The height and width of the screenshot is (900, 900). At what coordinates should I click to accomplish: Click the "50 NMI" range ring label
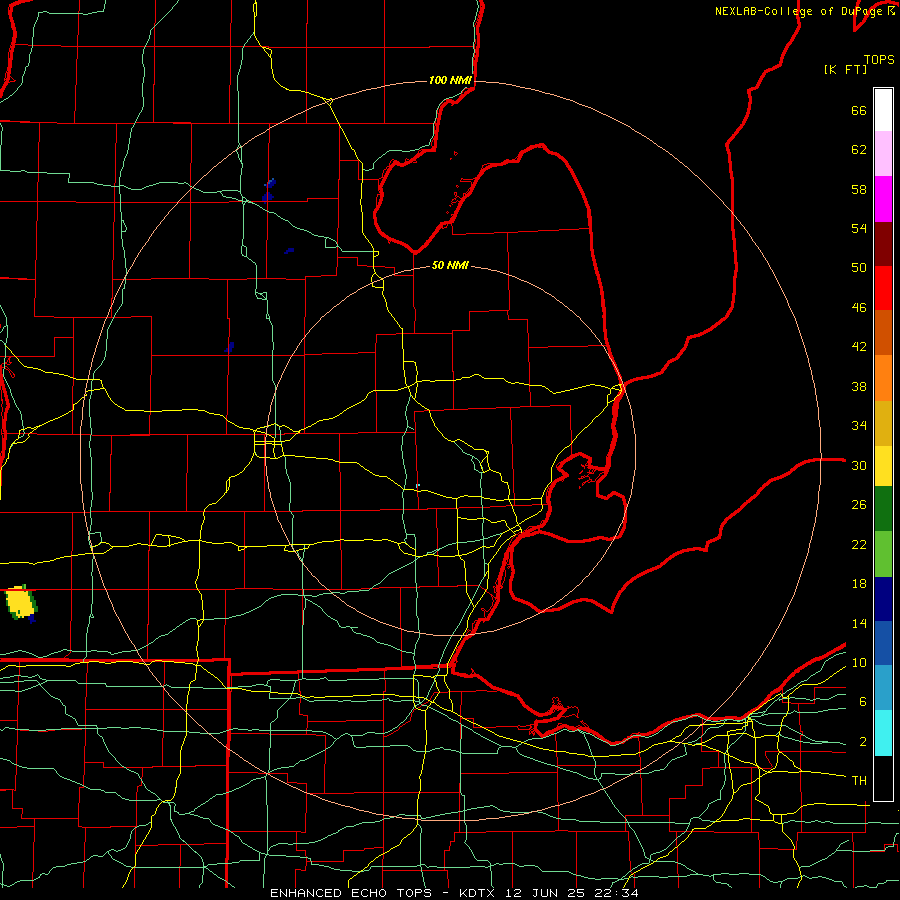click(450, 265)
